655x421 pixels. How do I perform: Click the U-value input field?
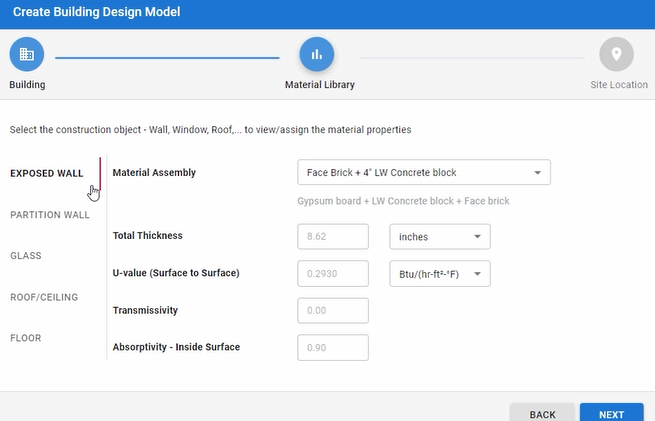coord(333,274)
